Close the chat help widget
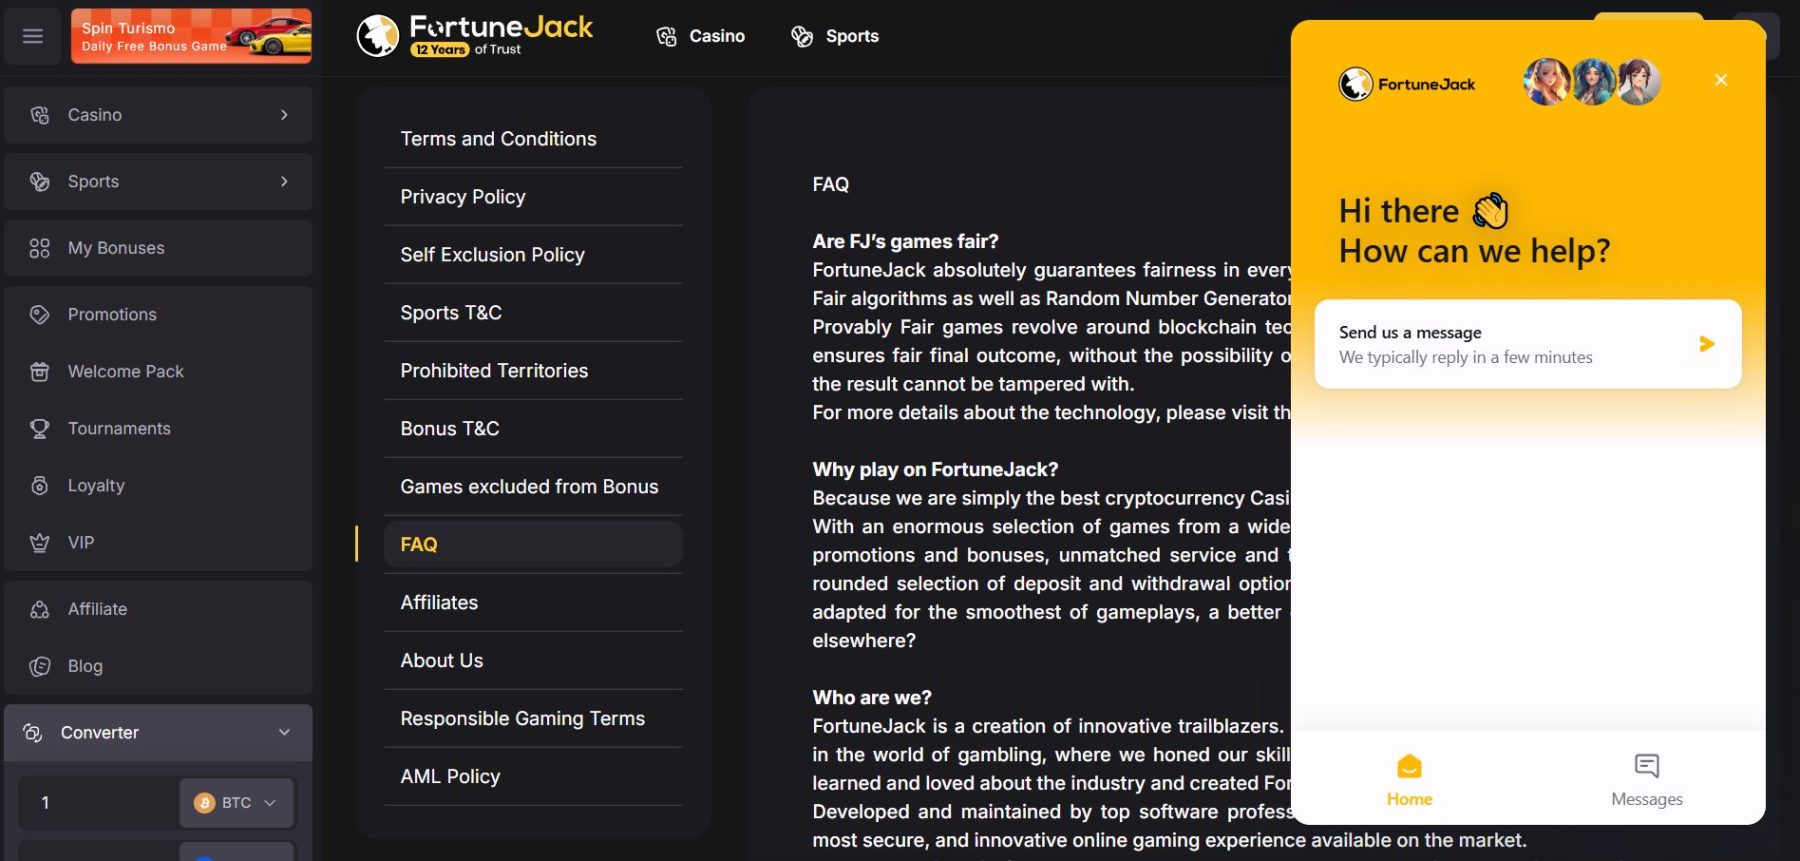Screen dimensions: 1800x861 [x=1720, y=80]
